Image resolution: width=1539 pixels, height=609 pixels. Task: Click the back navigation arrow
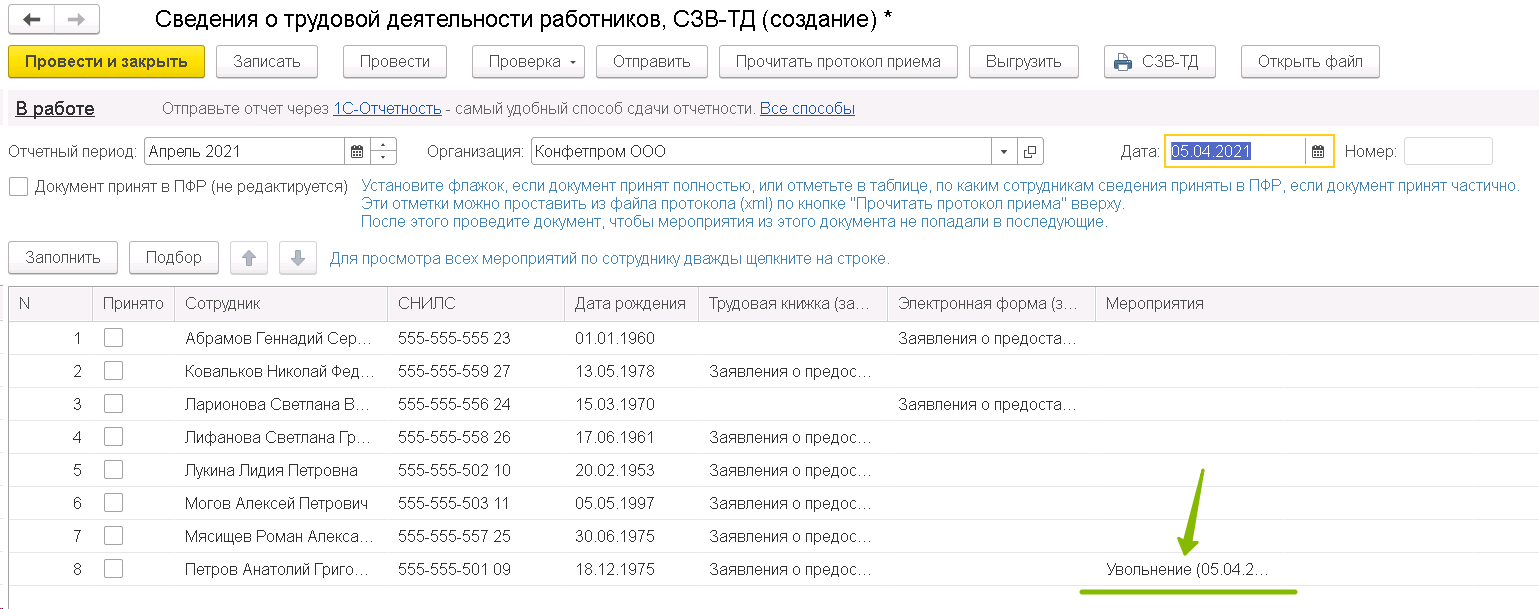(31, 19)
